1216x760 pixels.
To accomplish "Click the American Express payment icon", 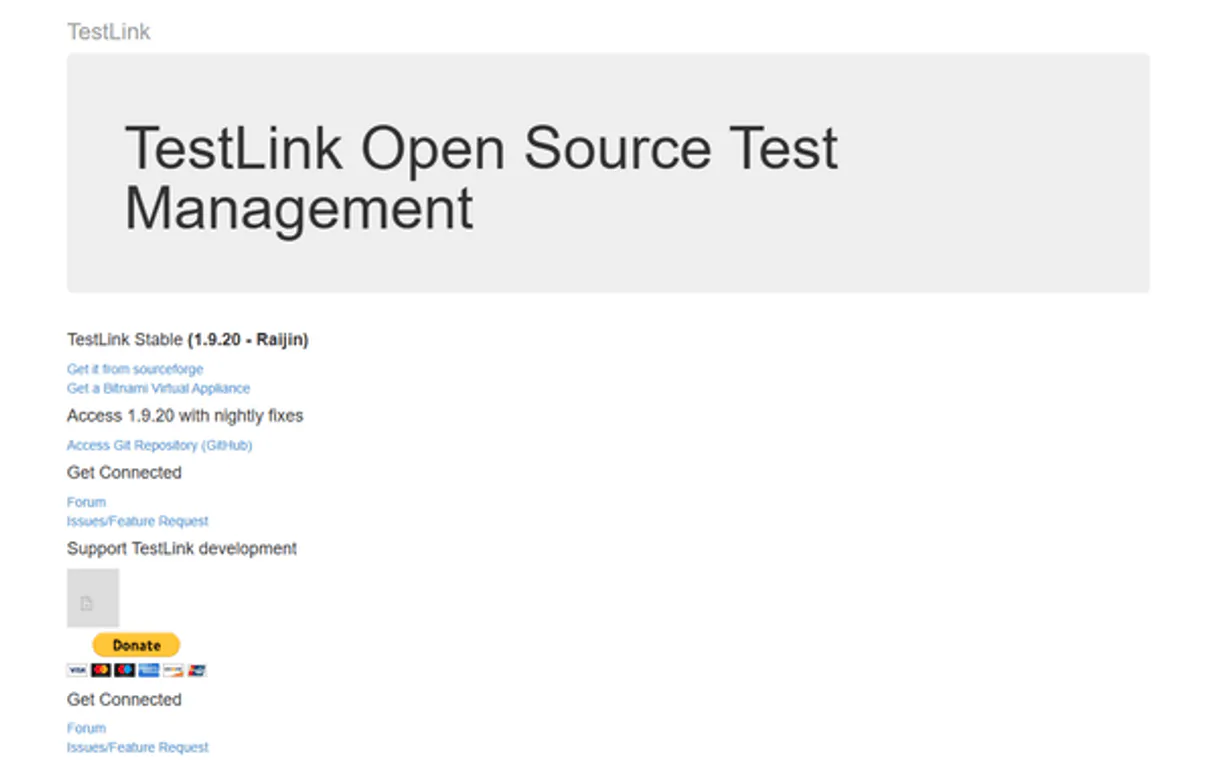I will coord(148,670).
